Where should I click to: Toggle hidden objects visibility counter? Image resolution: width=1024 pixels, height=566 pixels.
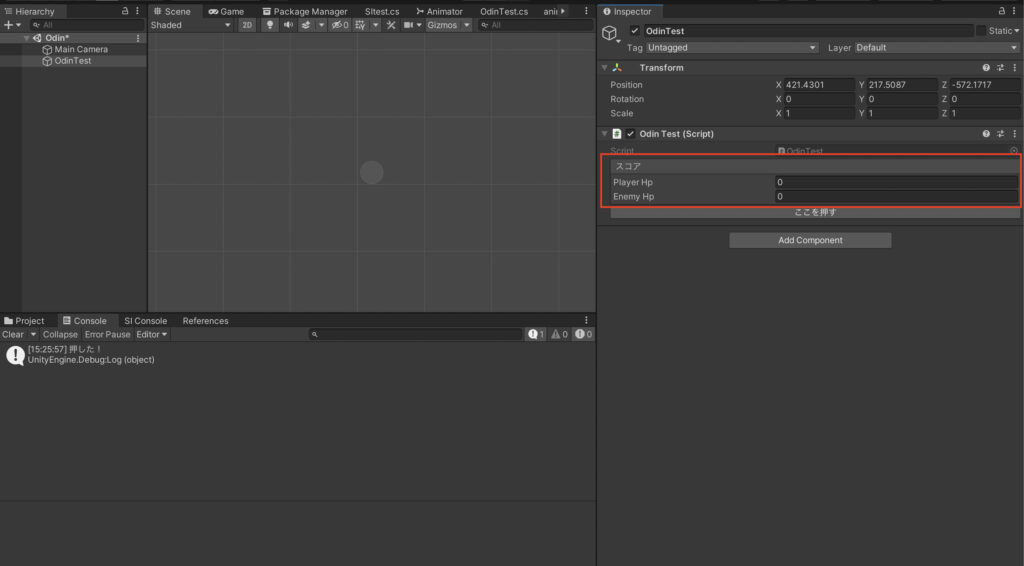(x=340, y=25)
